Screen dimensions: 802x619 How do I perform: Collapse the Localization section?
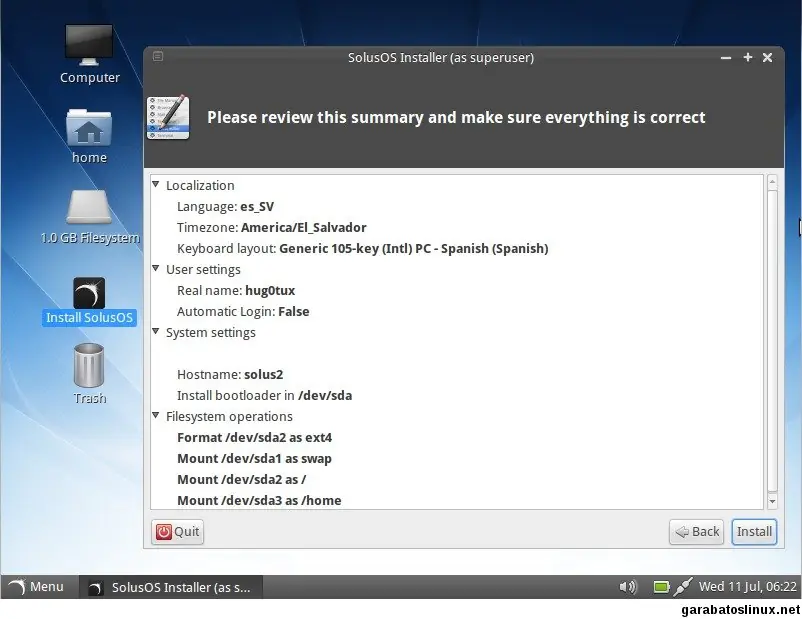tap(156, 185)
